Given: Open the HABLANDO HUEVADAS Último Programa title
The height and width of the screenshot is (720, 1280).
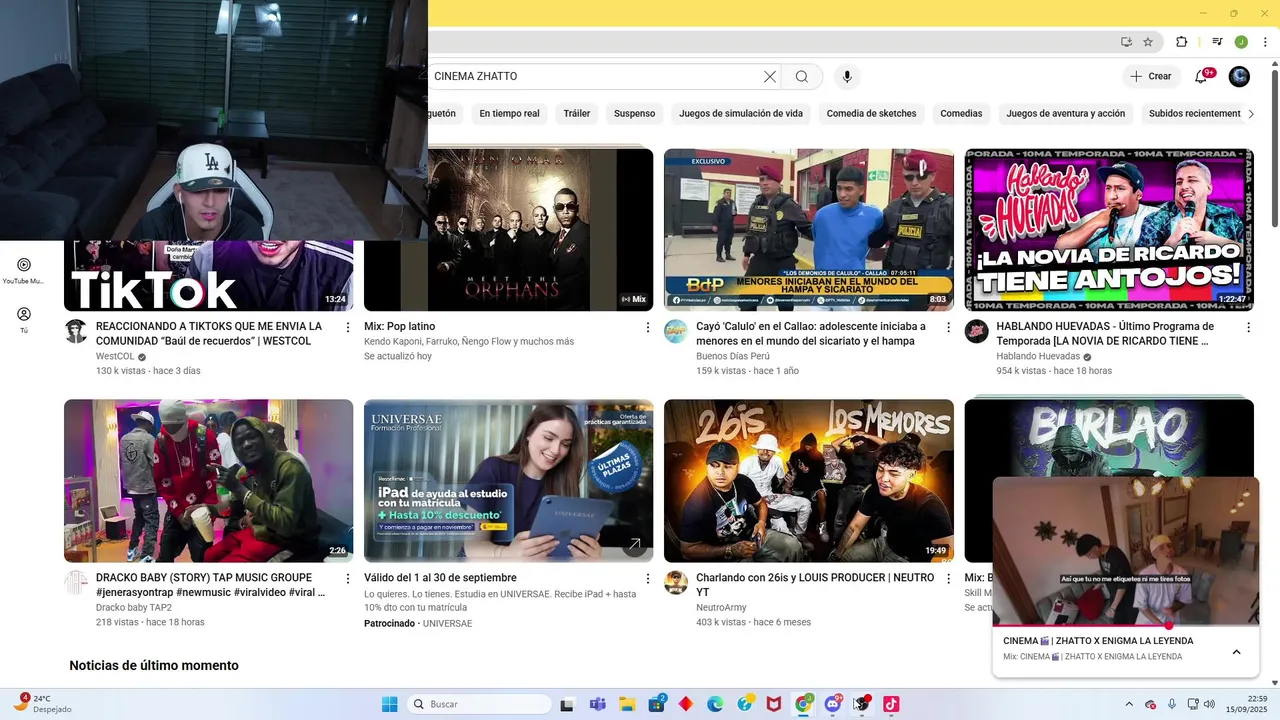Looking at the screenshot, I should 1105,333.
